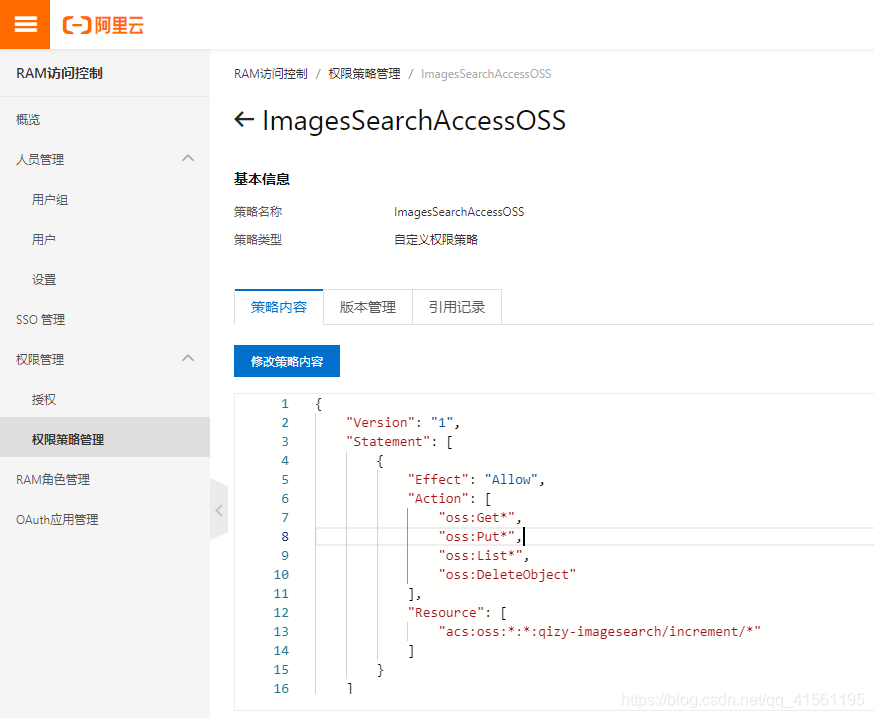Click the "Resource" key in the code
The image size is (874, 718).
[445, 613]
